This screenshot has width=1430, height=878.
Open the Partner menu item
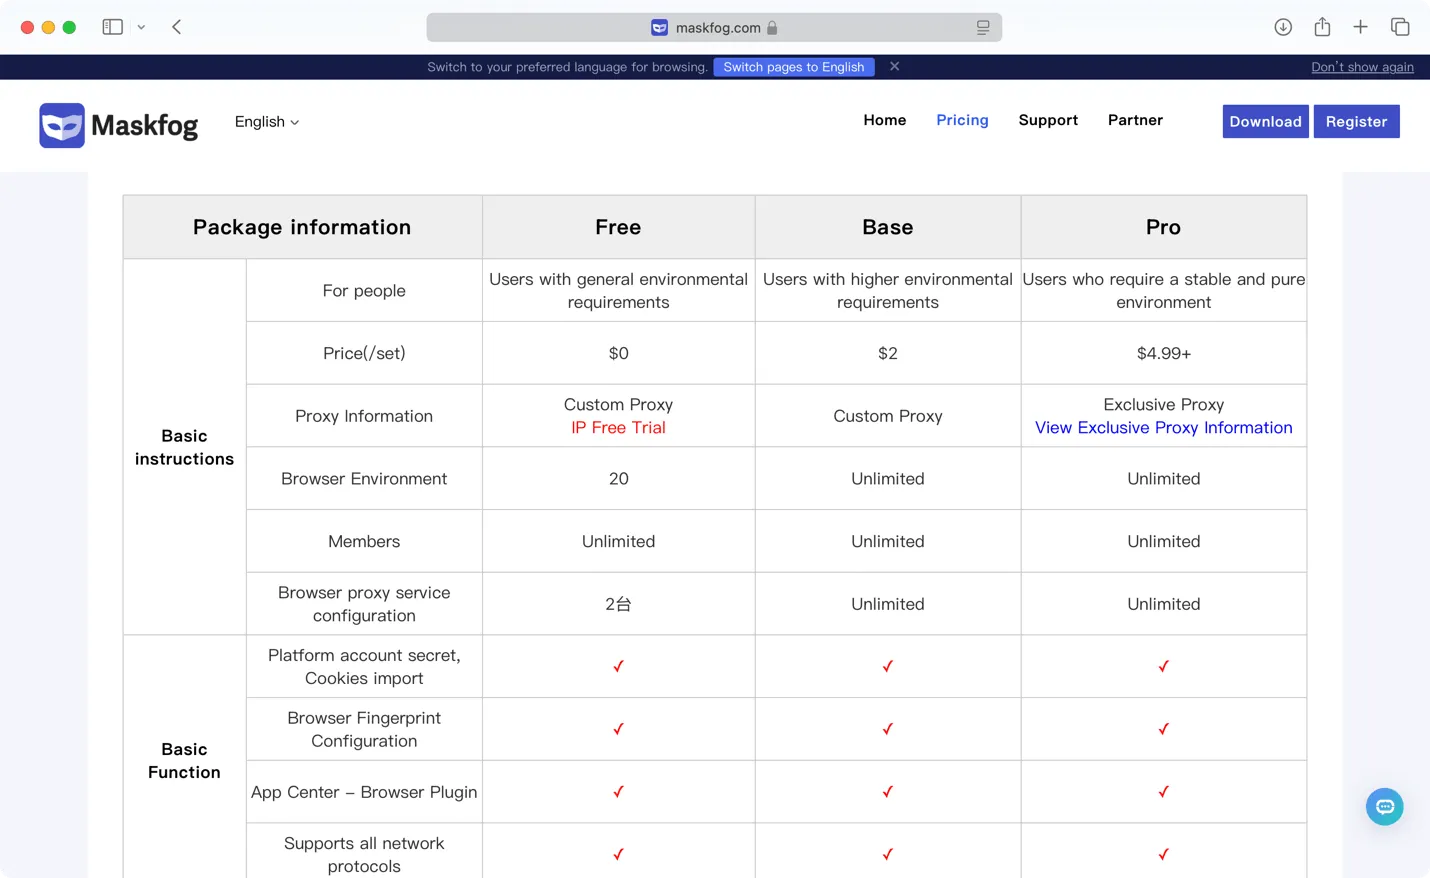coord(1135,119)
